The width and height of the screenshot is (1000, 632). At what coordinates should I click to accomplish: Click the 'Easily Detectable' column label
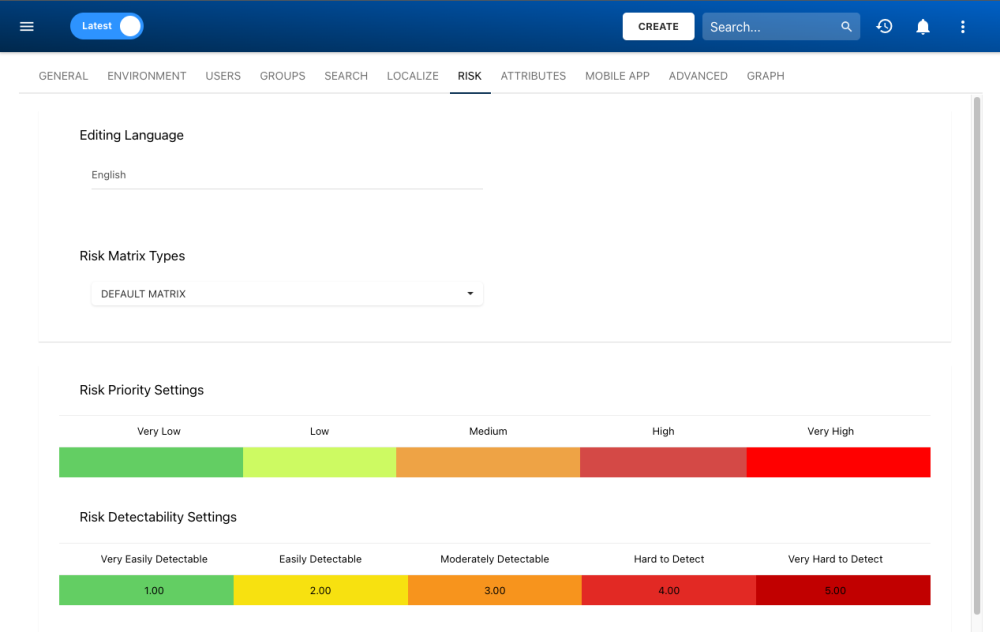tap(320, 559)
